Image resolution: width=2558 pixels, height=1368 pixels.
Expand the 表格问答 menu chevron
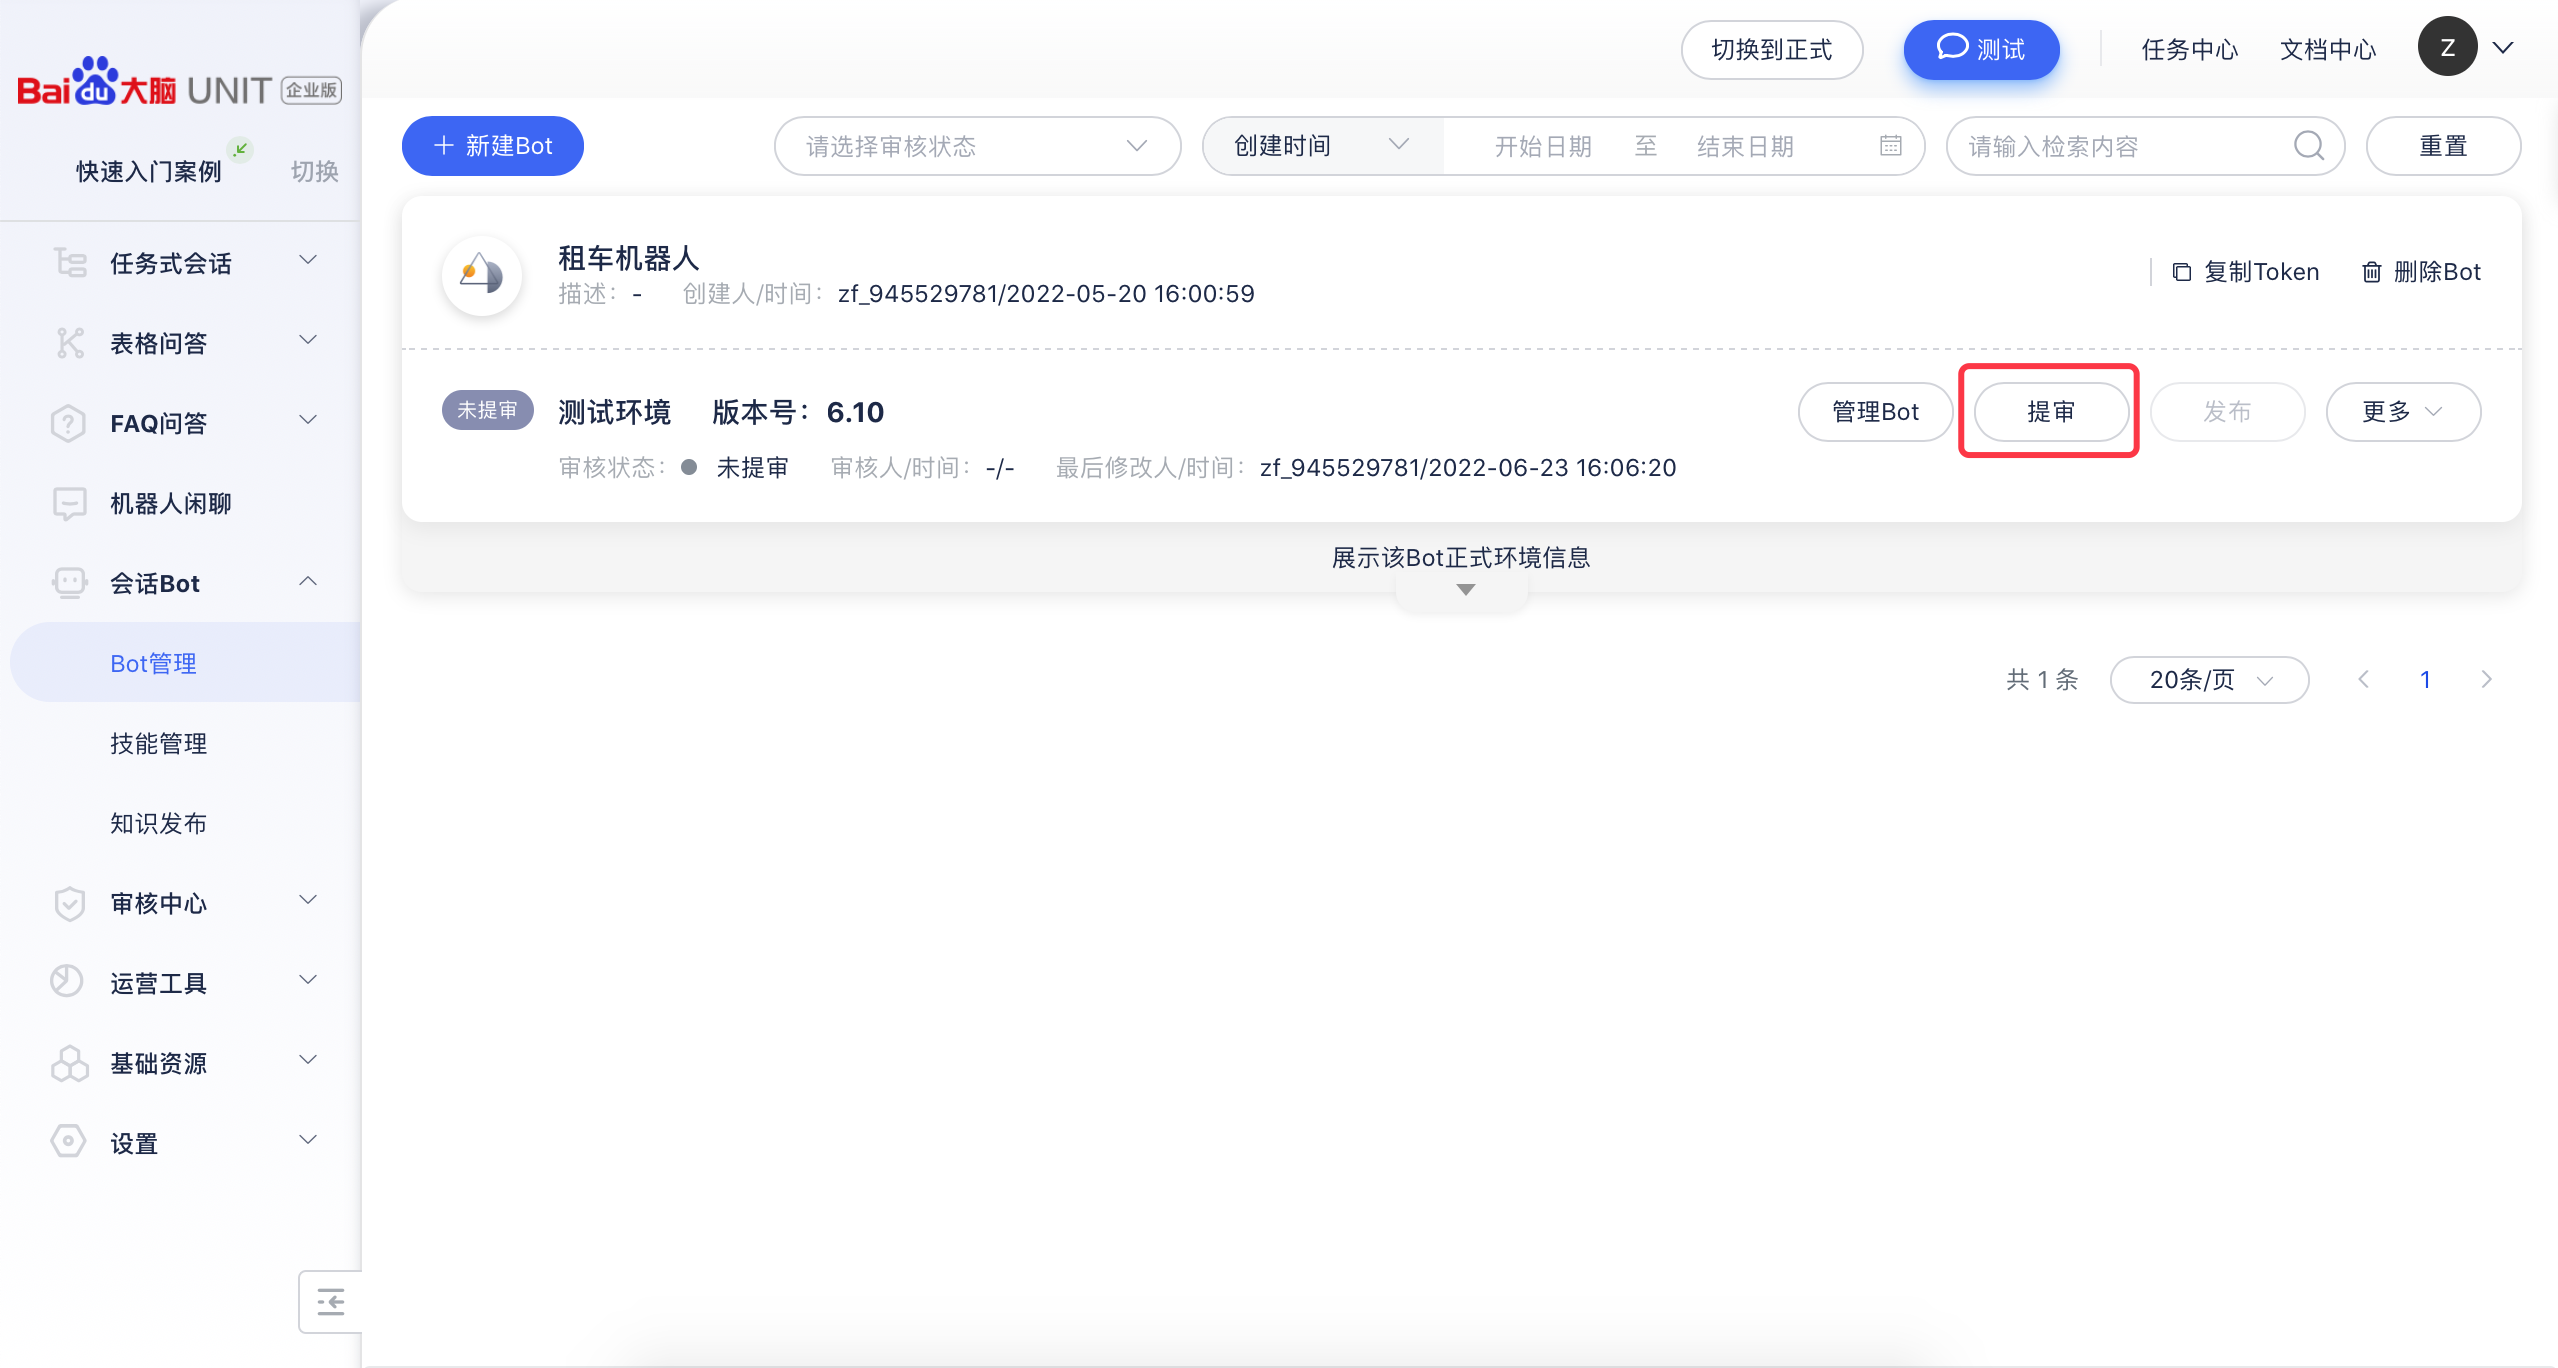309,340
